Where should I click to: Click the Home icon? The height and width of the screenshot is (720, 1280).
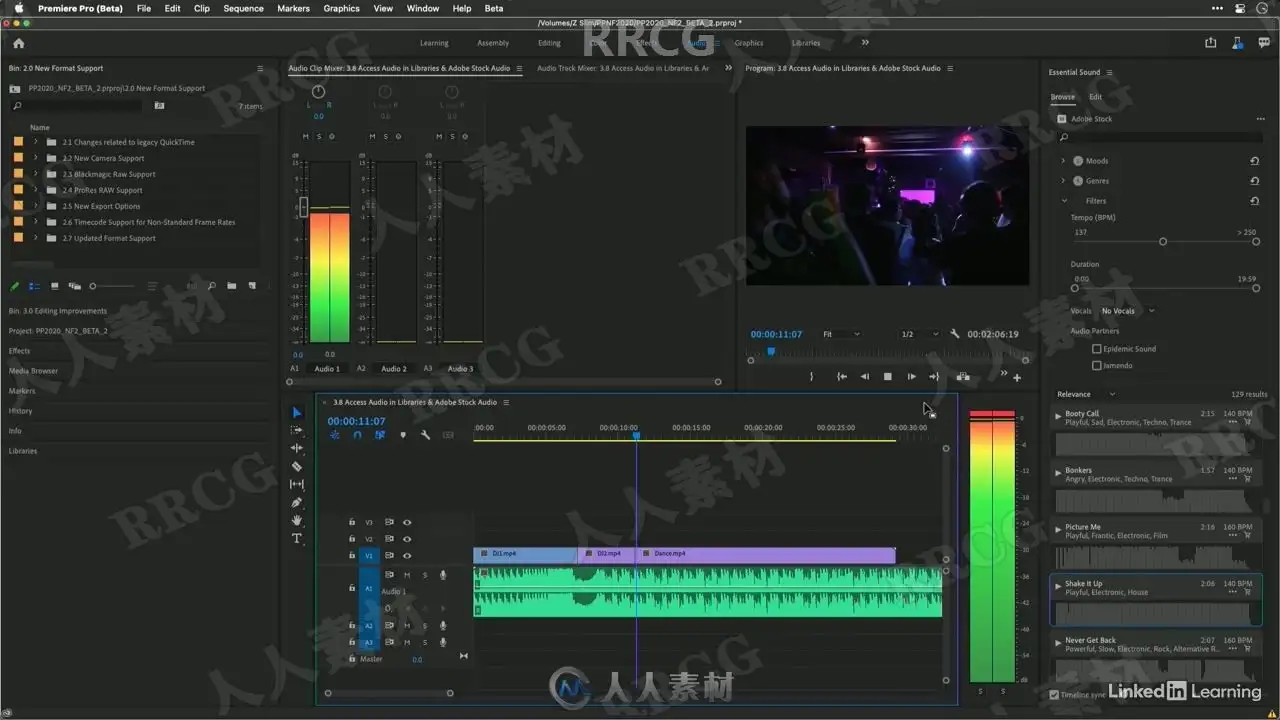tap(18, 43)
